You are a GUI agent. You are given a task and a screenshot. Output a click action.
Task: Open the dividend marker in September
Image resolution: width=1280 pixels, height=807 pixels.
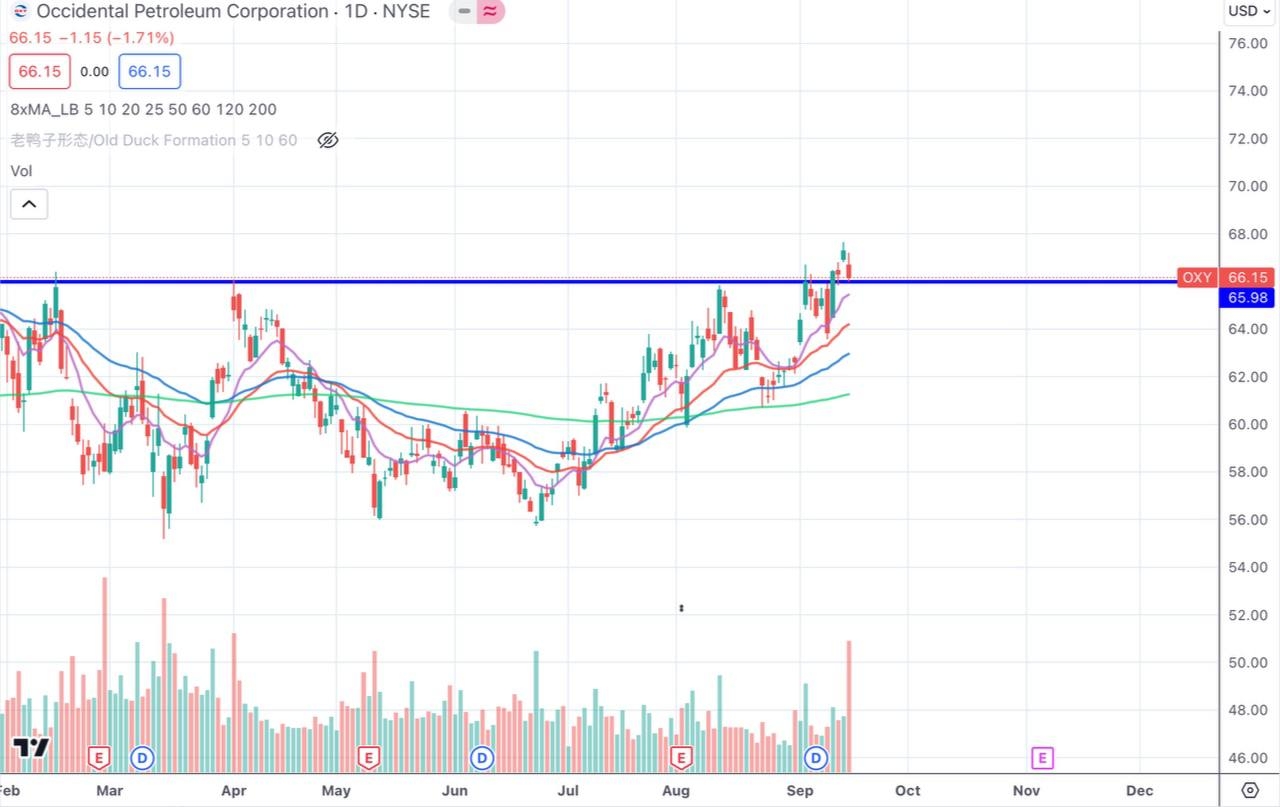(816, 758)
